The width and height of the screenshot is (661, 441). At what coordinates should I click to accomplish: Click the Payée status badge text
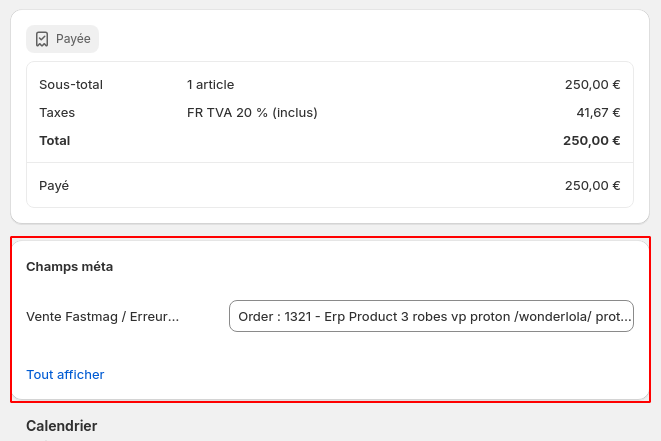click(x=73, y=39)
